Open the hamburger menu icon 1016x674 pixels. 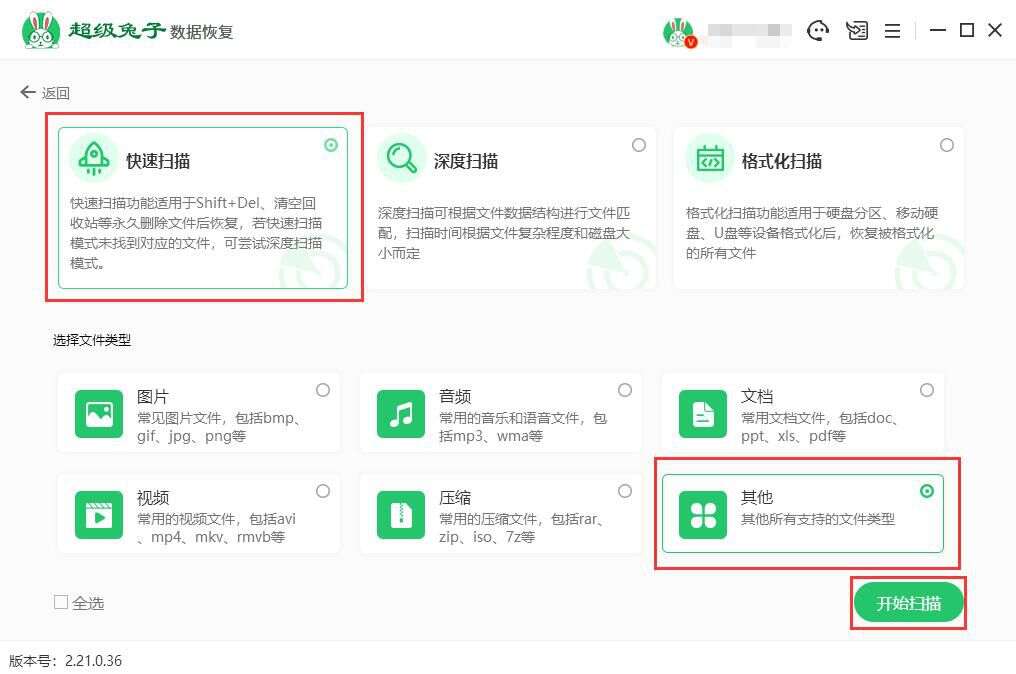coord(892,30)
